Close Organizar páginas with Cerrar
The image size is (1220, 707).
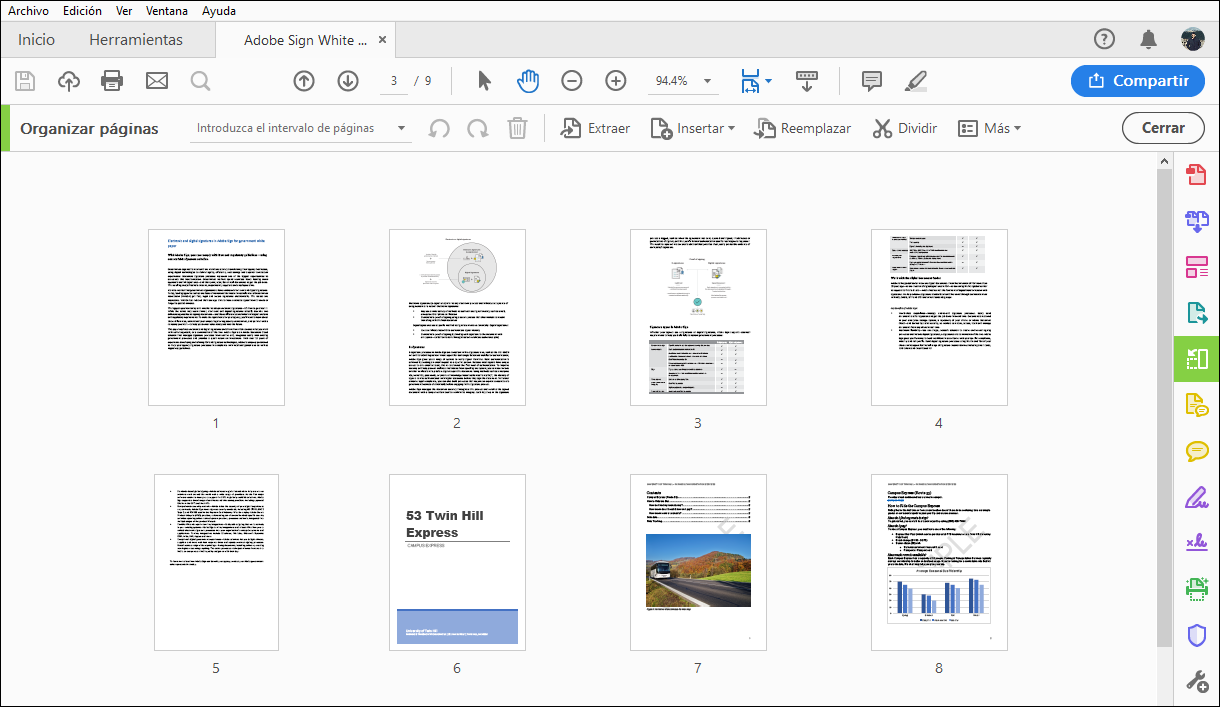[1163, 128]
